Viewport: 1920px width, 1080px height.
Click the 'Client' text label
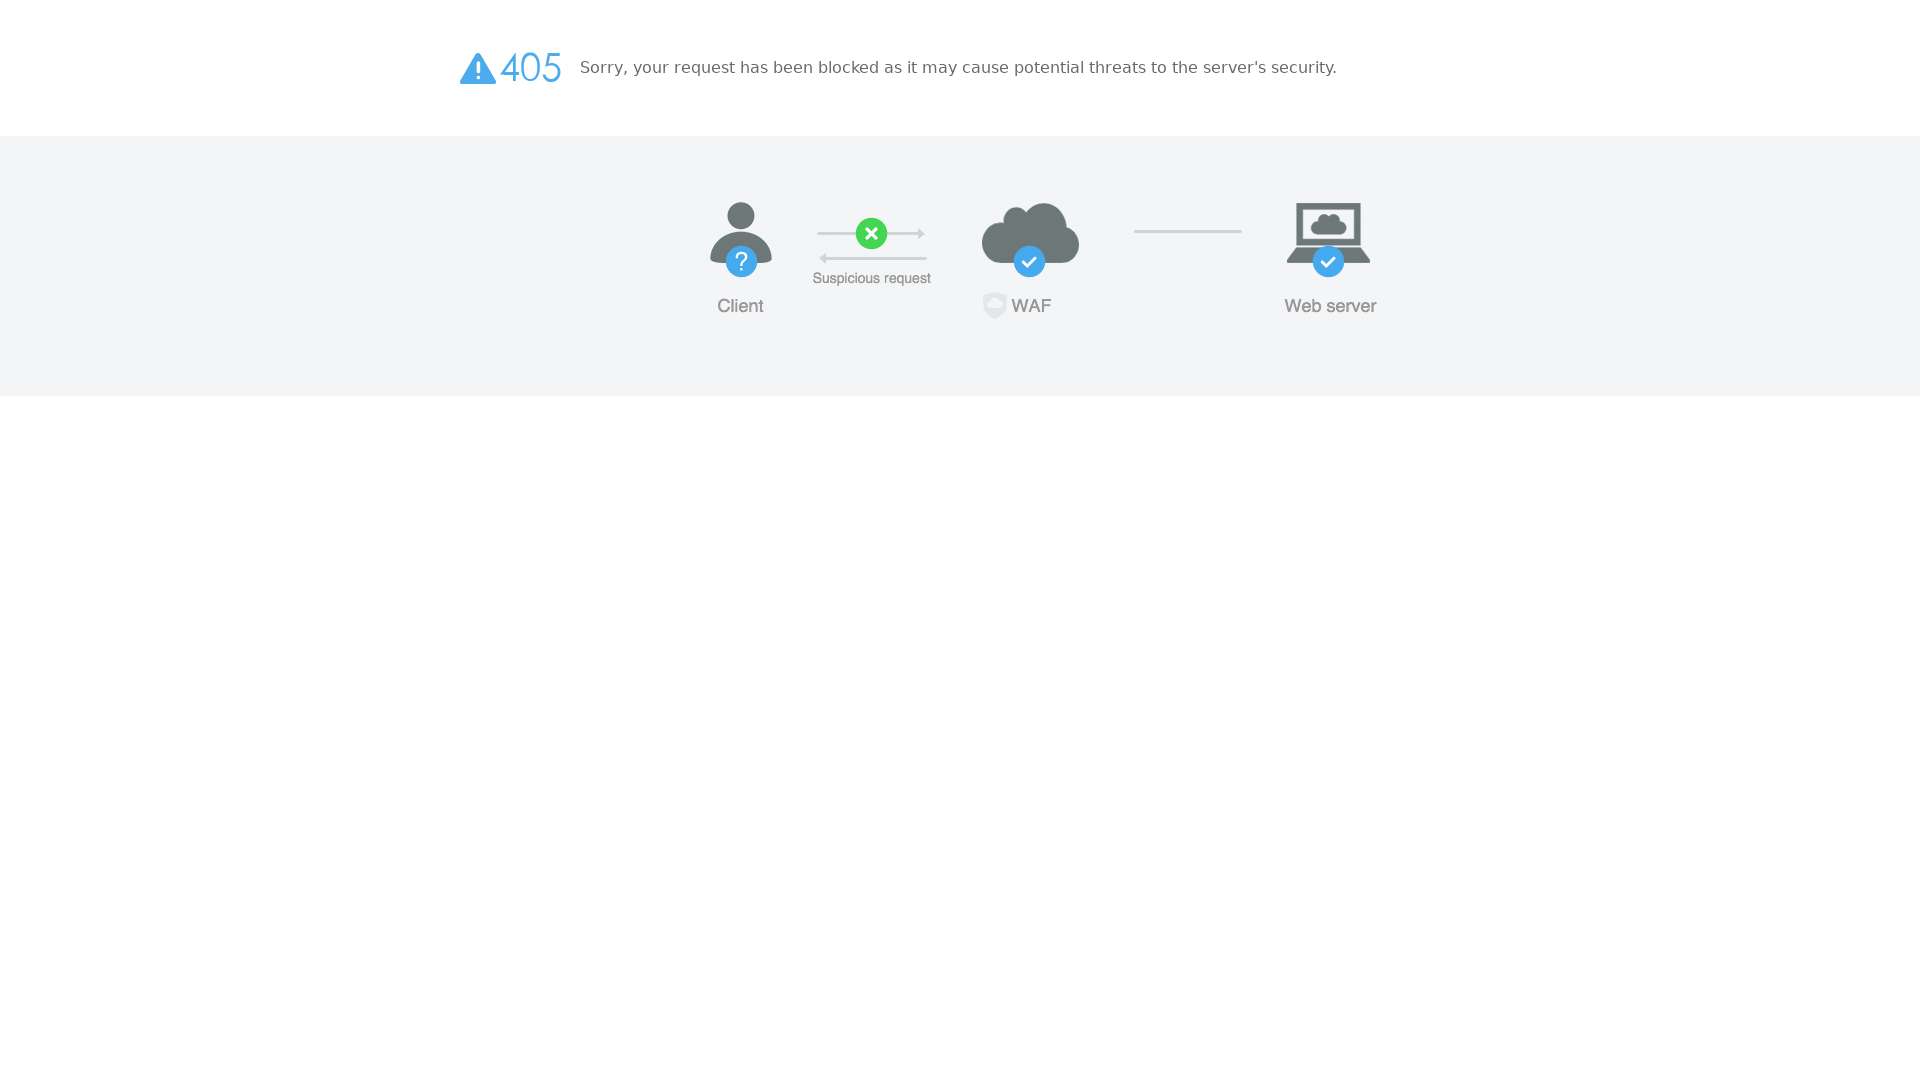[740, 306]
